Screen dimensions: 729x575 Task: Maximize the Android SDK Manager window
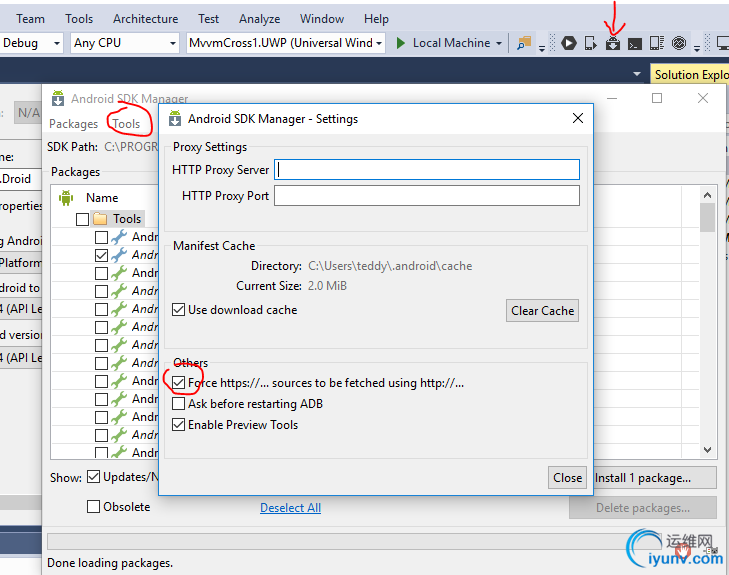pyautogui.click(x=657, y=98)
